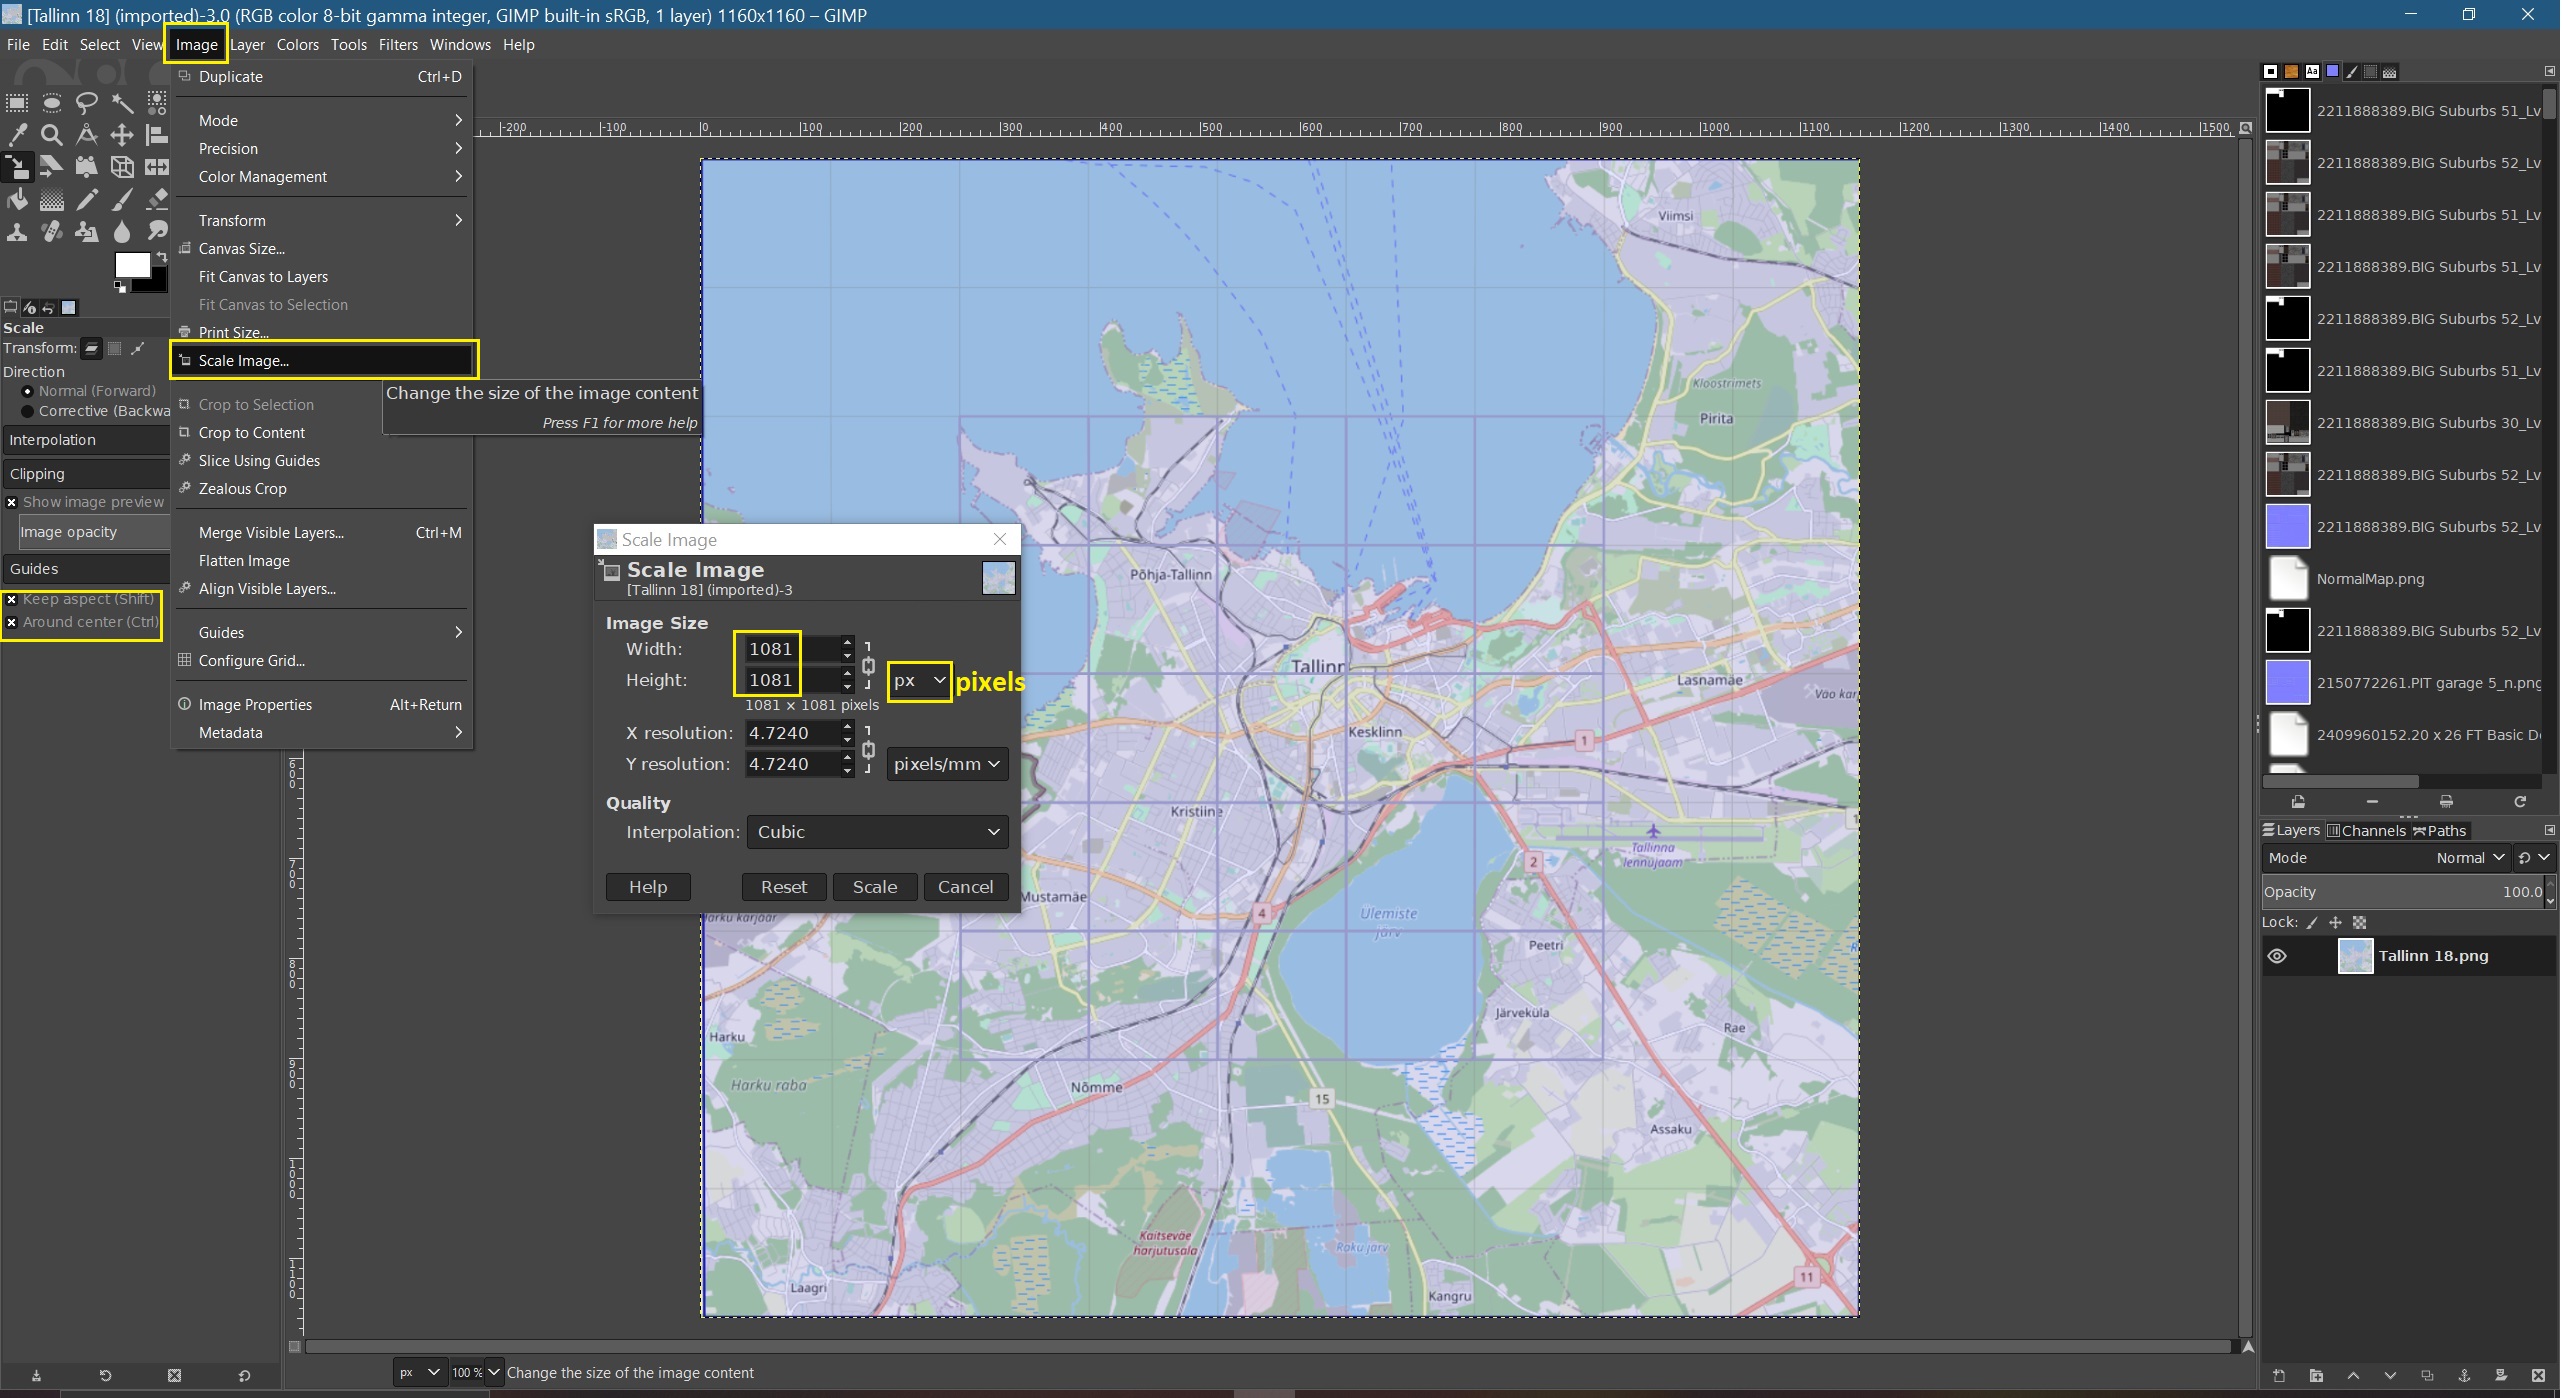Select the Heal bandage tool

click(x=52, y=232)
